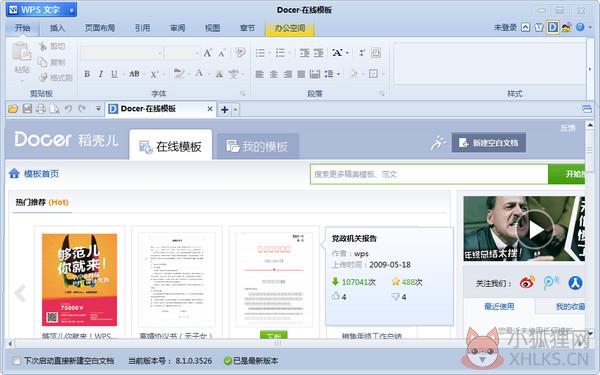Click the borders grid icon
This screenshot has height=375, width=600.
pyautogui.click(x=373, y=73)
